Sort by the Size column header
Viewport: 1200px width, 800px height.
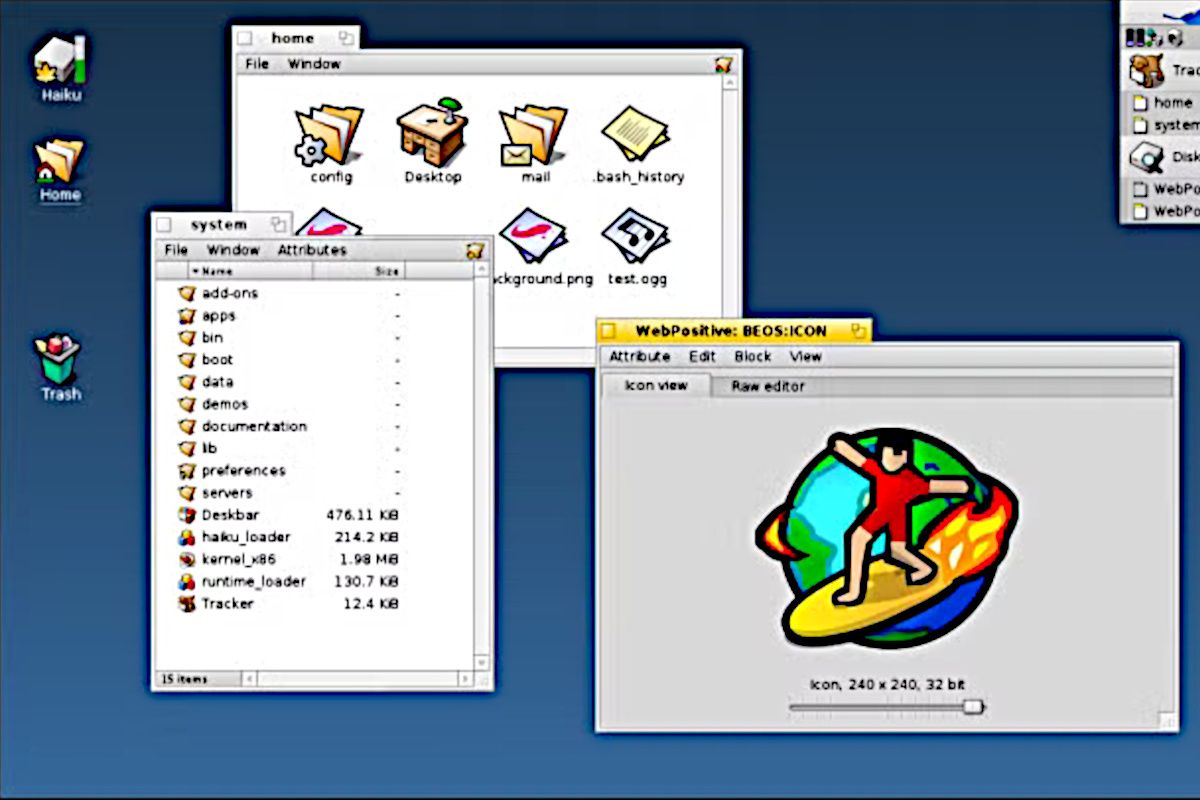[359, 271]
